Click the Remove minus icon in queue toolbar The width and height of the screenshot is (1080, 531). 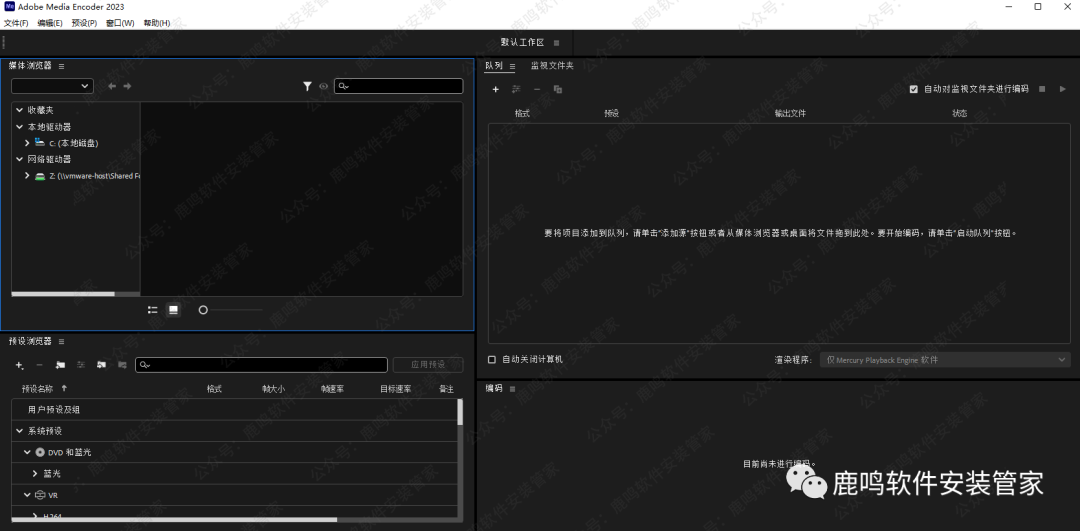pos(537,90)
